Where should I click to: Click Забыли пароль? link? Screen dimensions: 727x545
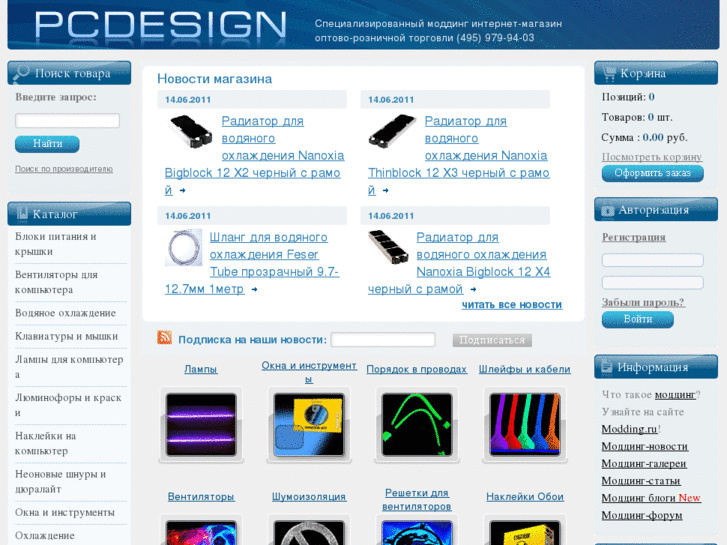[x=643, y=302]
